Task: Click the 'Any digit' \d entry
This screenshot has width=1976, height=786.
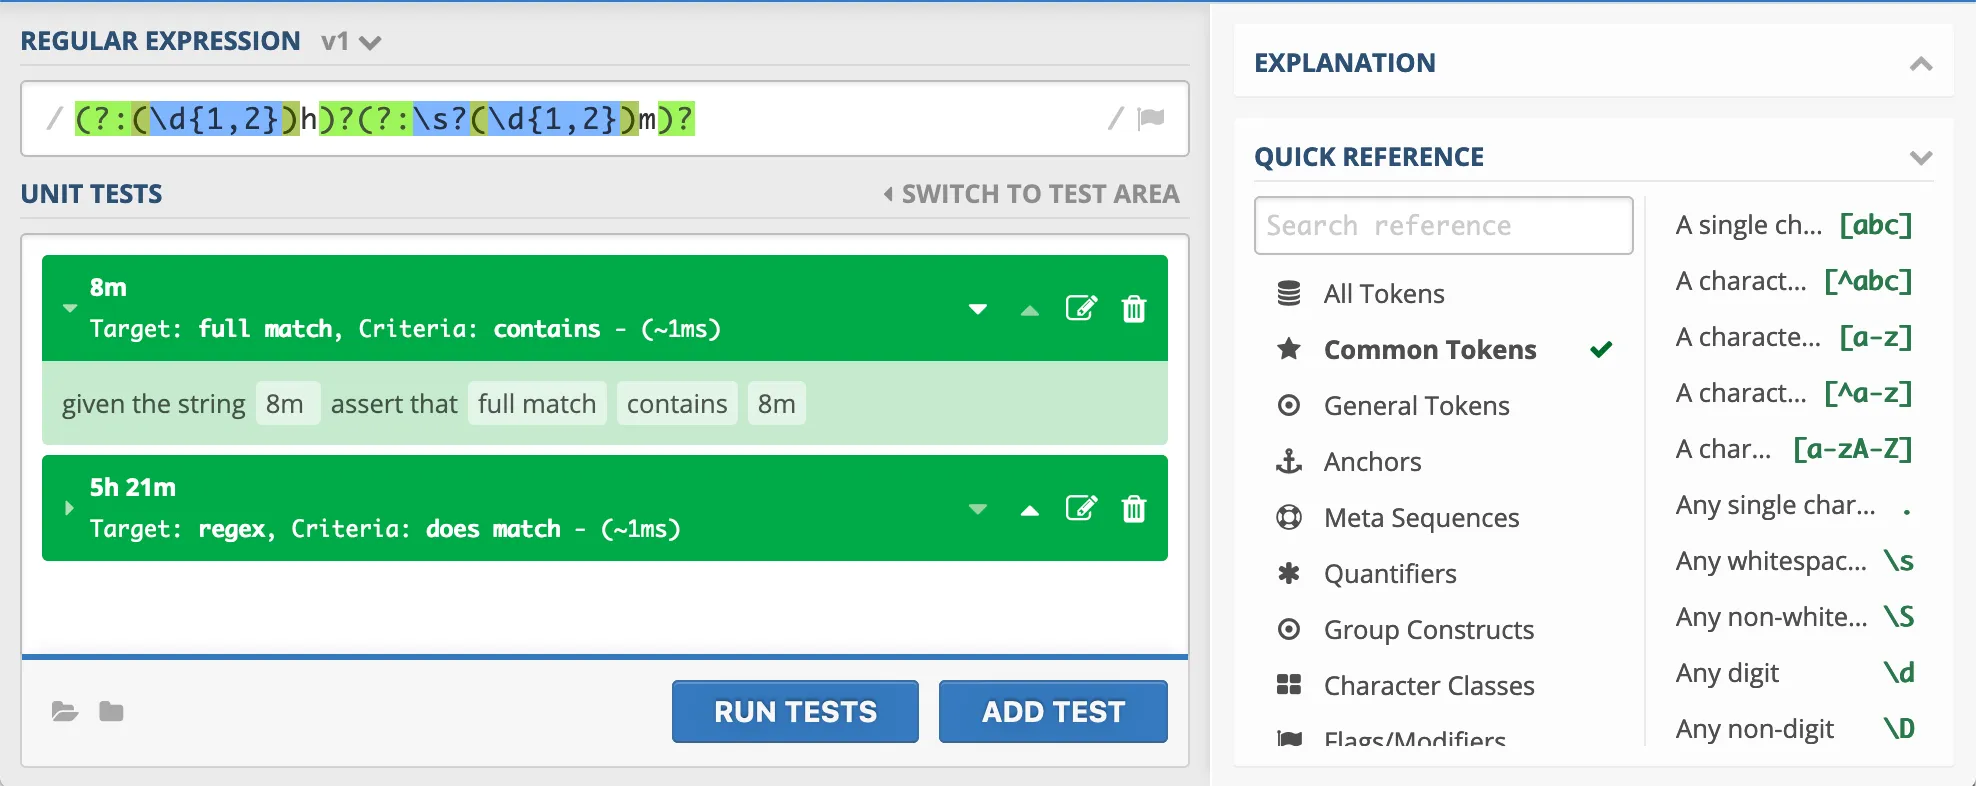Action: pos(1794,673)
